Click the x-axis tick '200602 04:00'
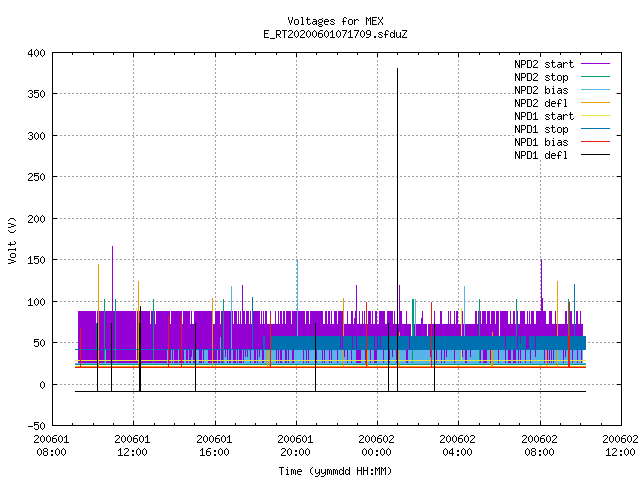 pyautogui.click(x=458, y=446)
